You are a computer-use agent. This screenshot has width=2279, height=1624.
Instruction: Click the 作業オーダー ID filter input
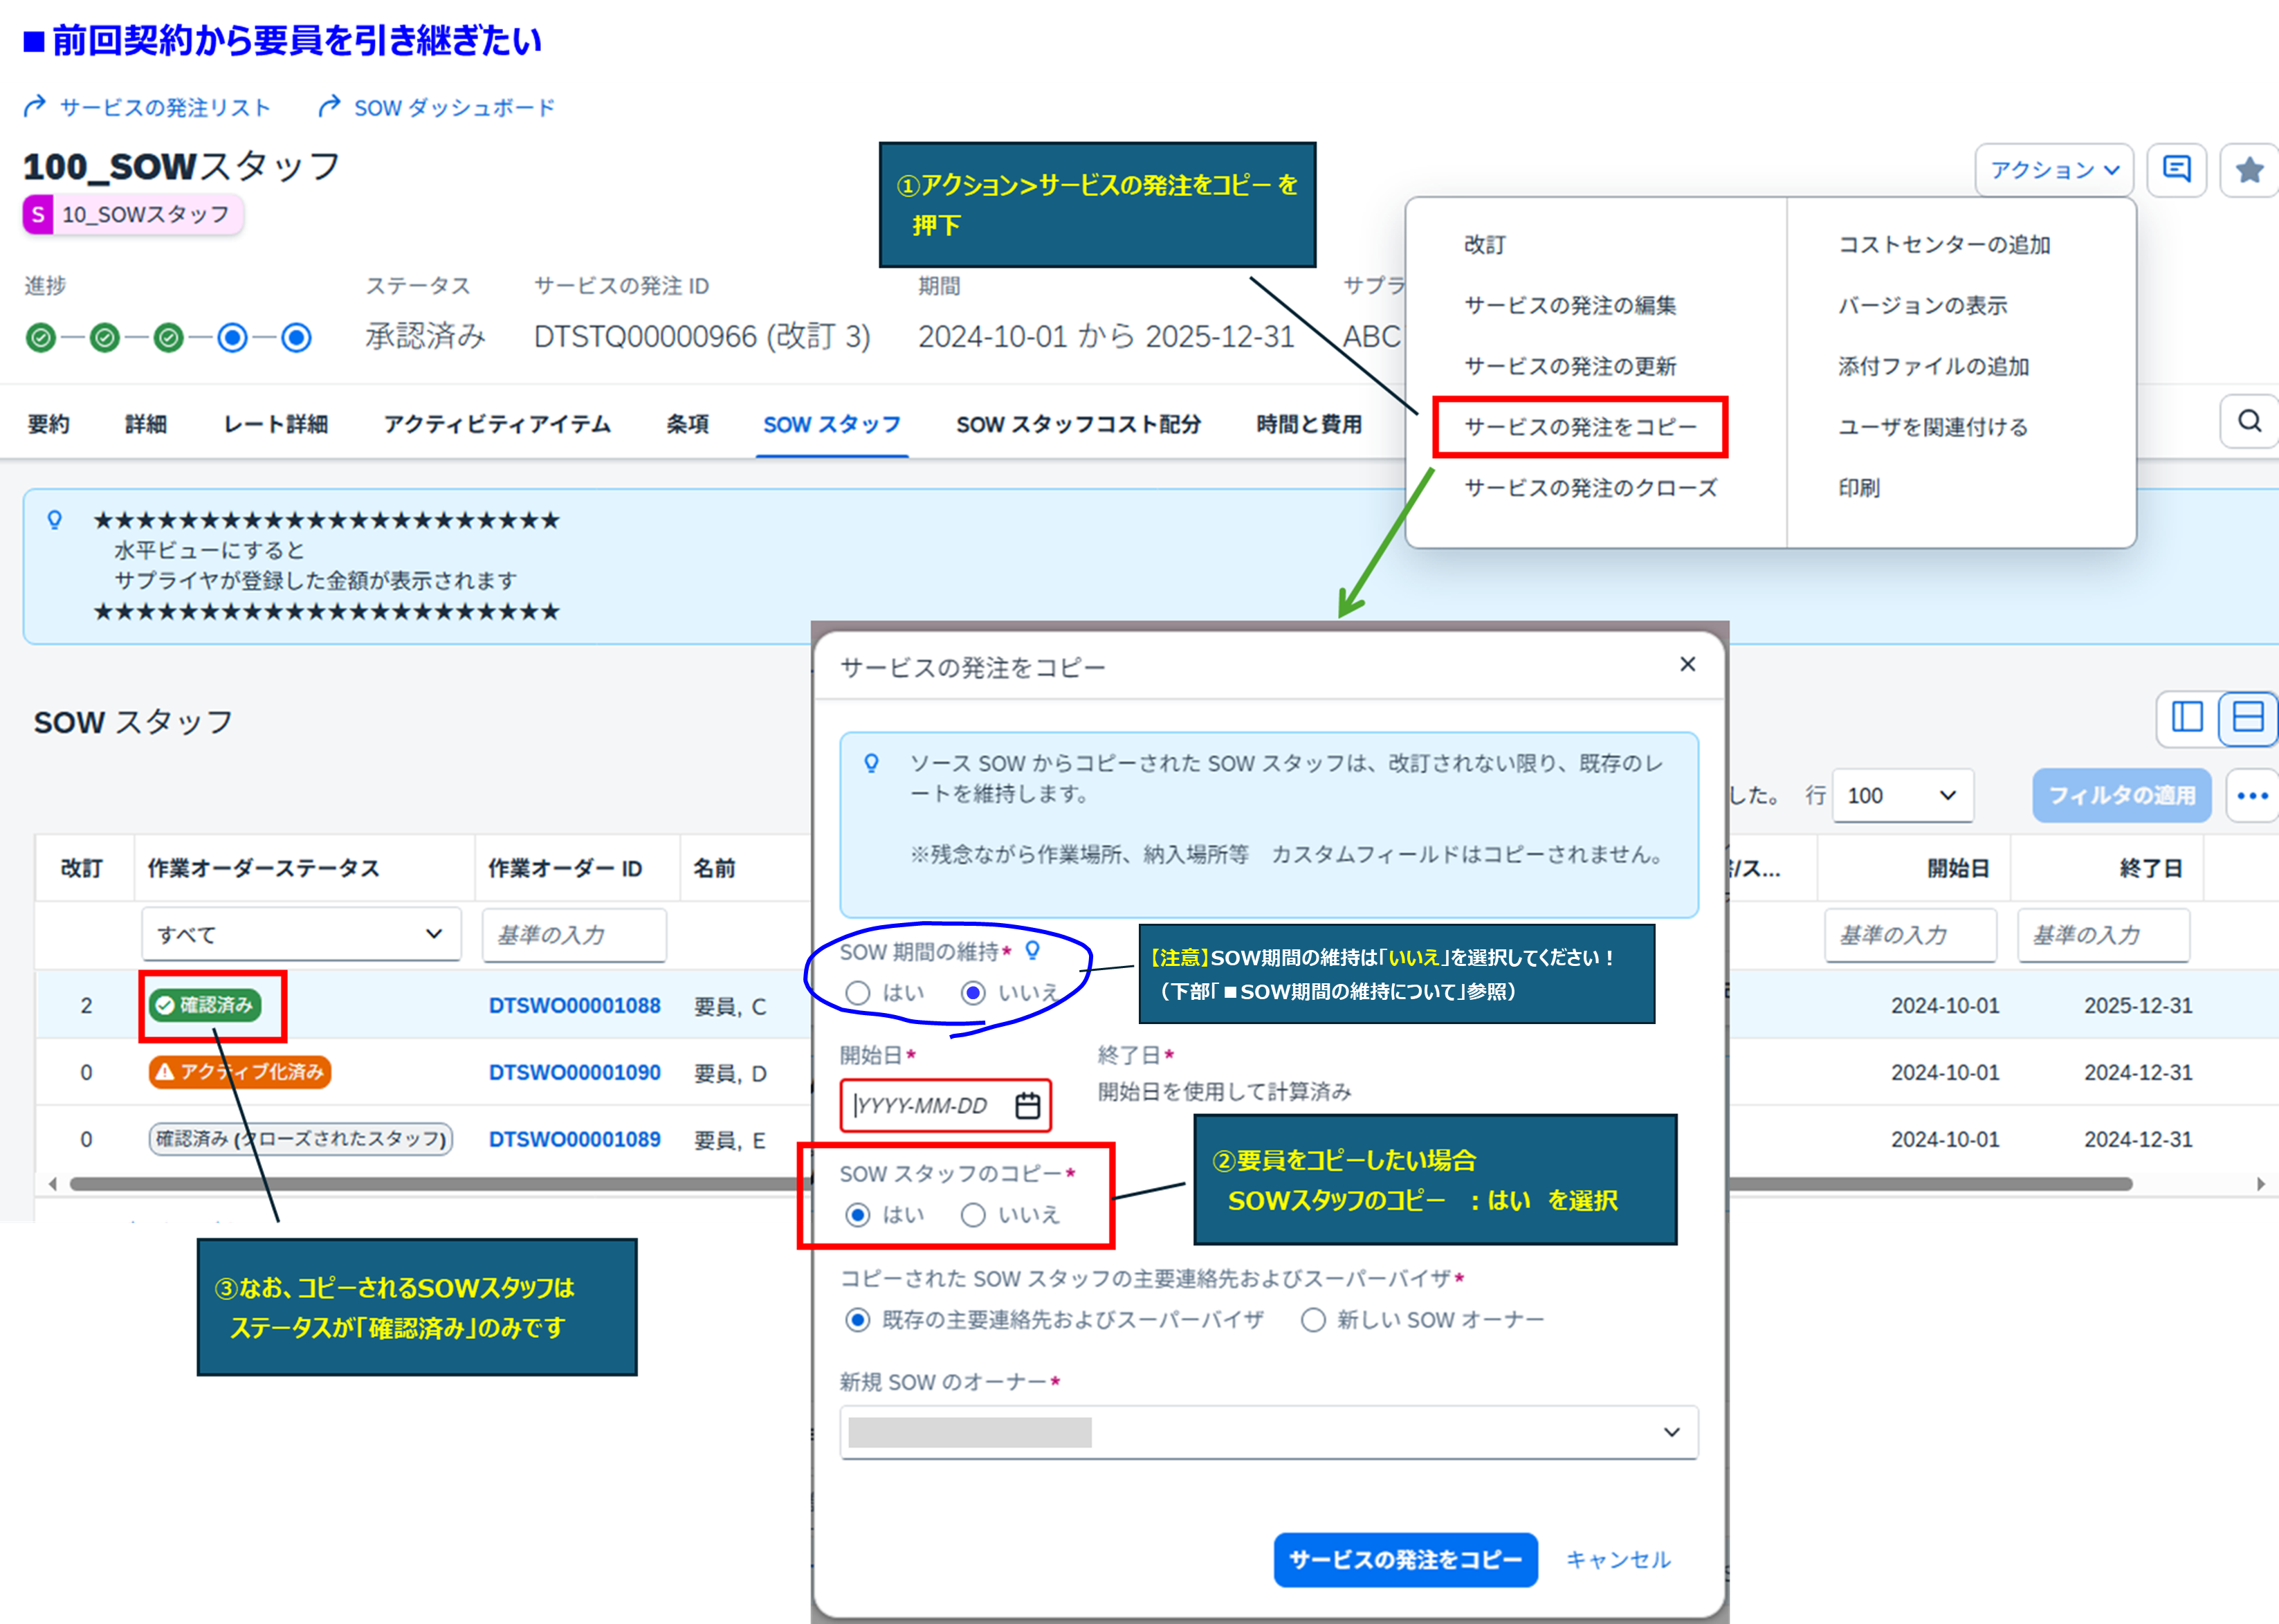574,934
